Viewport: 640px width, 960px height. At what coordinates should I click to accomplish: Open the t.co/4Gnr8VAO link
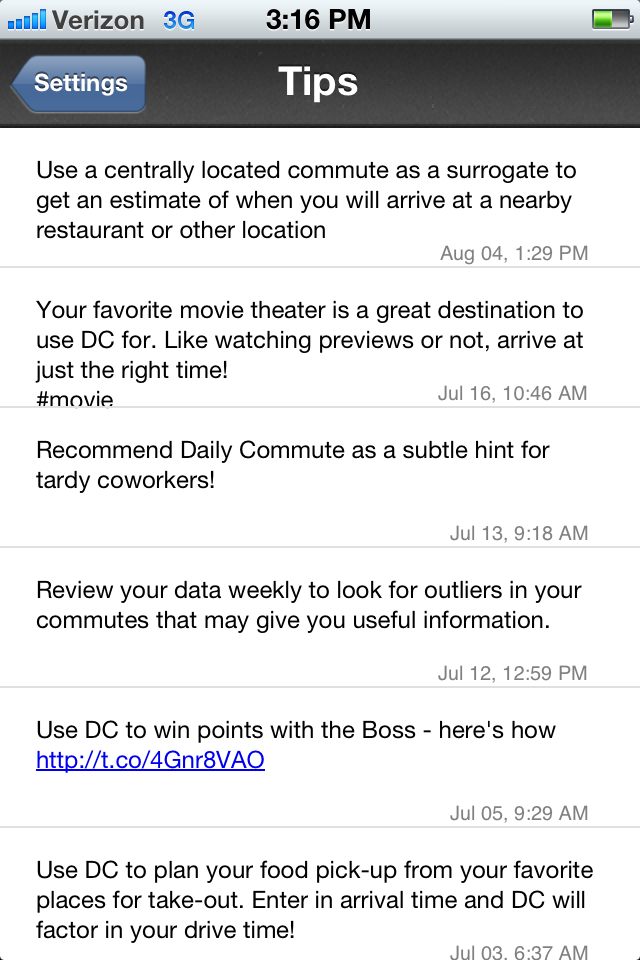pos(150,760)
